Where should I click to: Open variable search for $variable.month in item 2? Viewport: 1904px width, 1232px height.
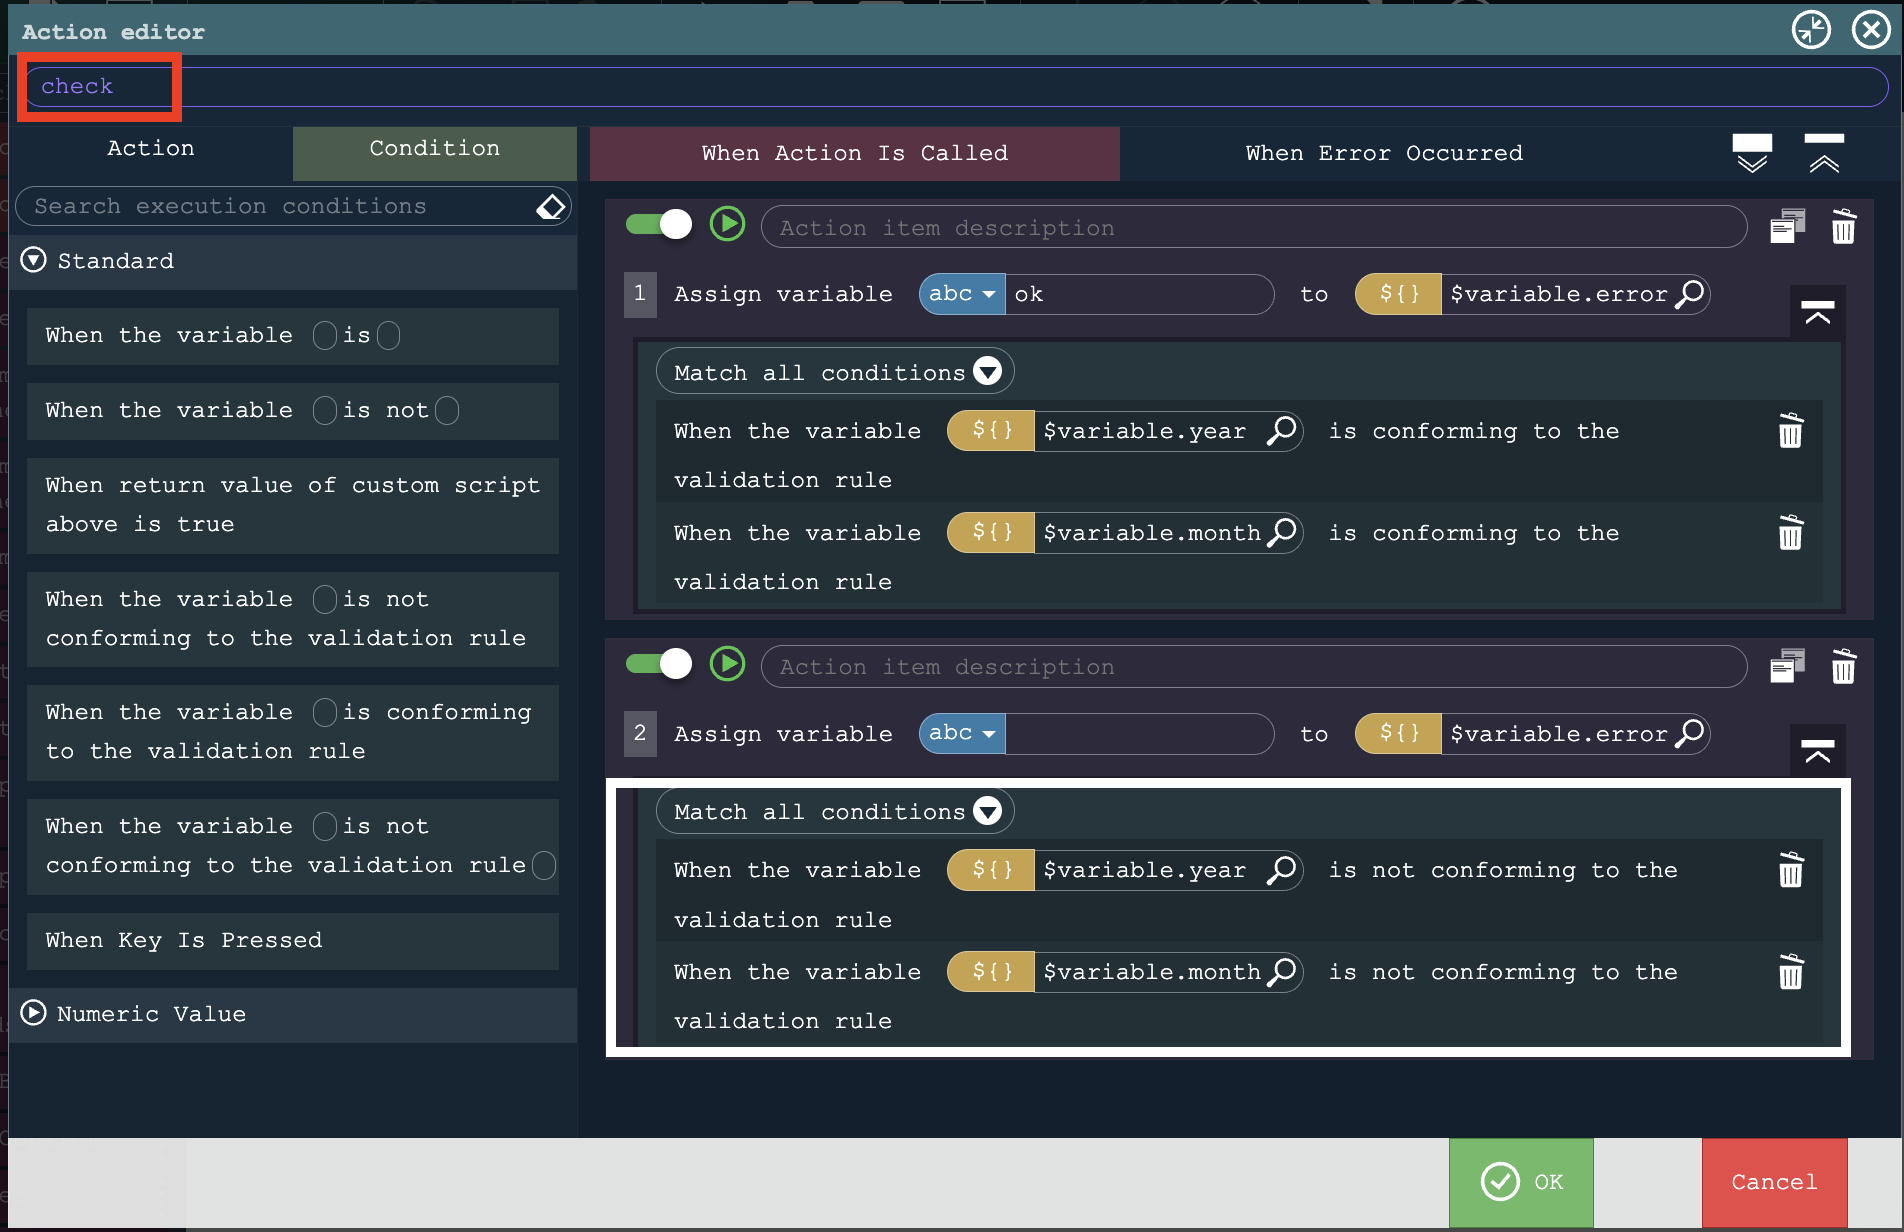(x=1282, y=972)
